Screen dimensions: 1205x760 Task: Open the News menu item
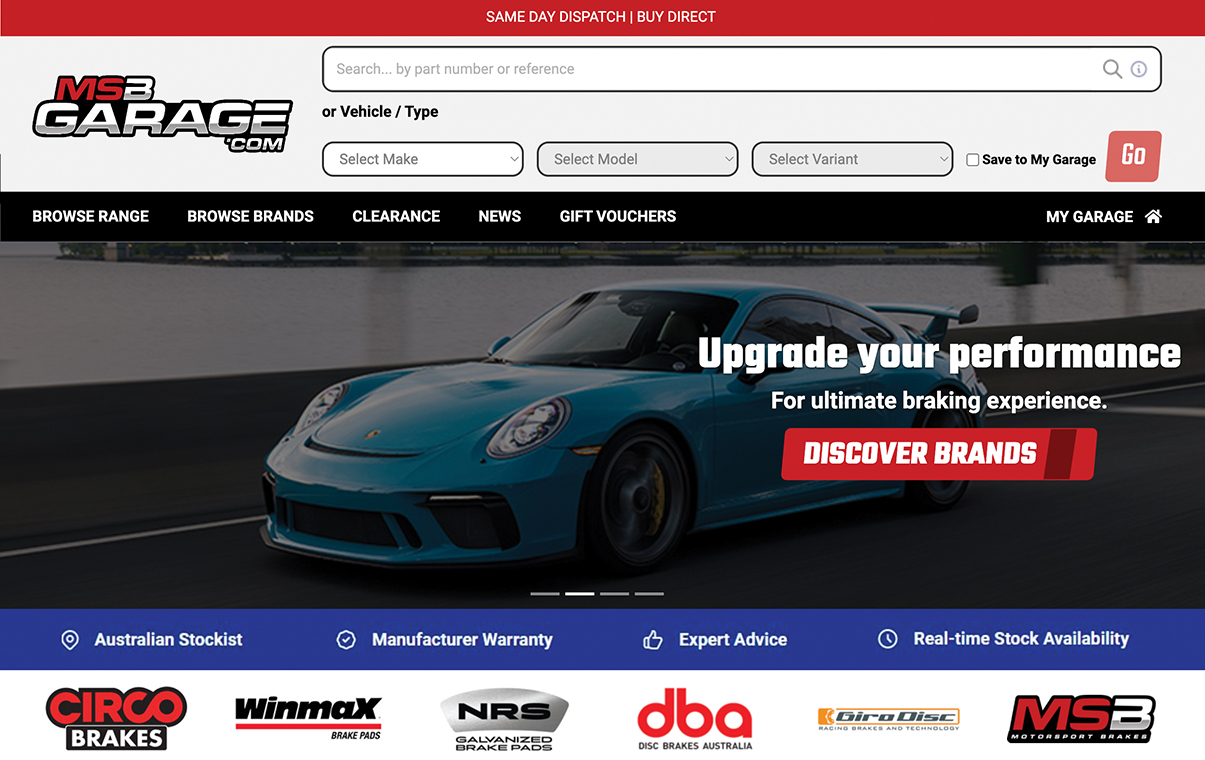500,216
